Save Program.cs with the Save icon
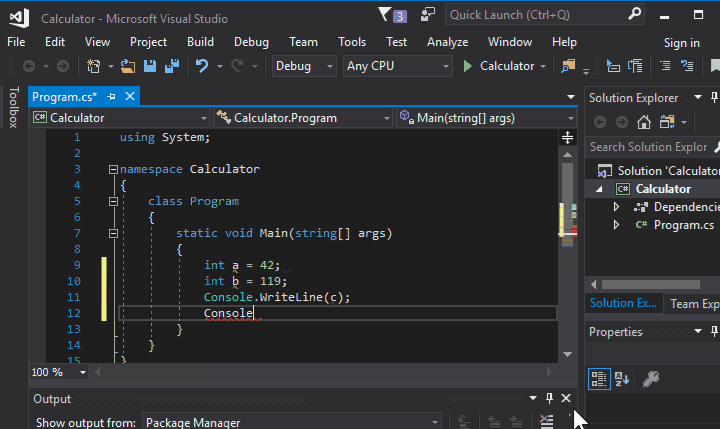This screenshot has width=720, height=429. click(150, 66)
